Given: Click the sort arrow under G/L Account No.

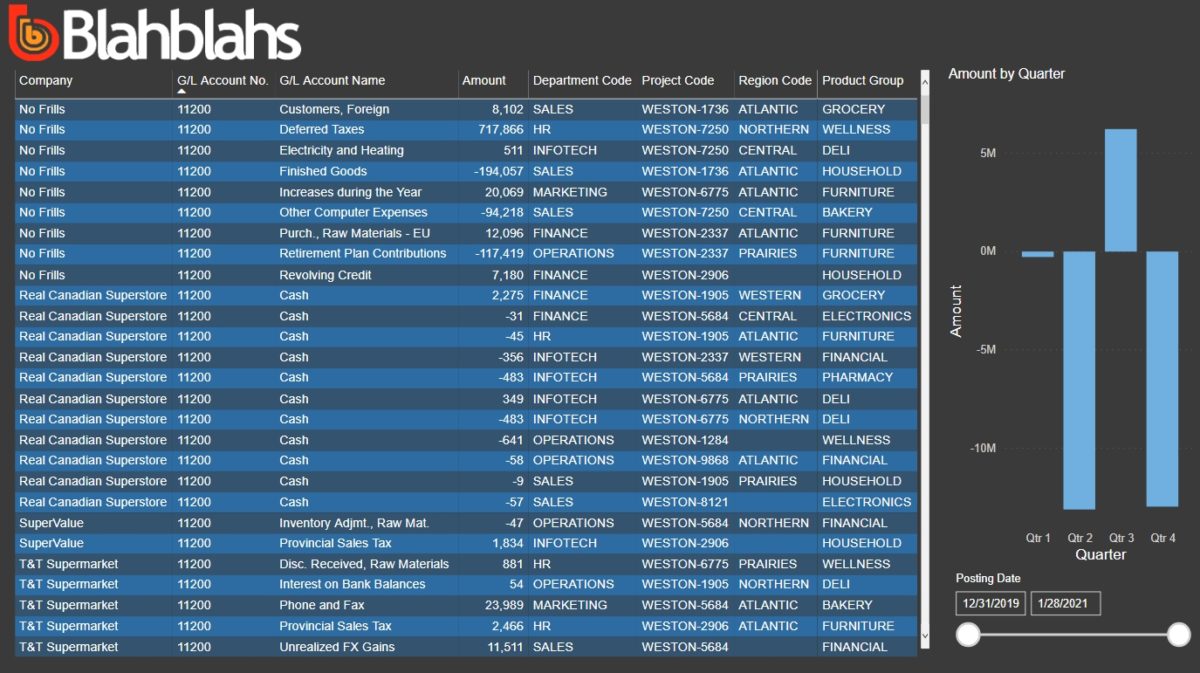Looking at the screenshot, I should click(182, 92).
